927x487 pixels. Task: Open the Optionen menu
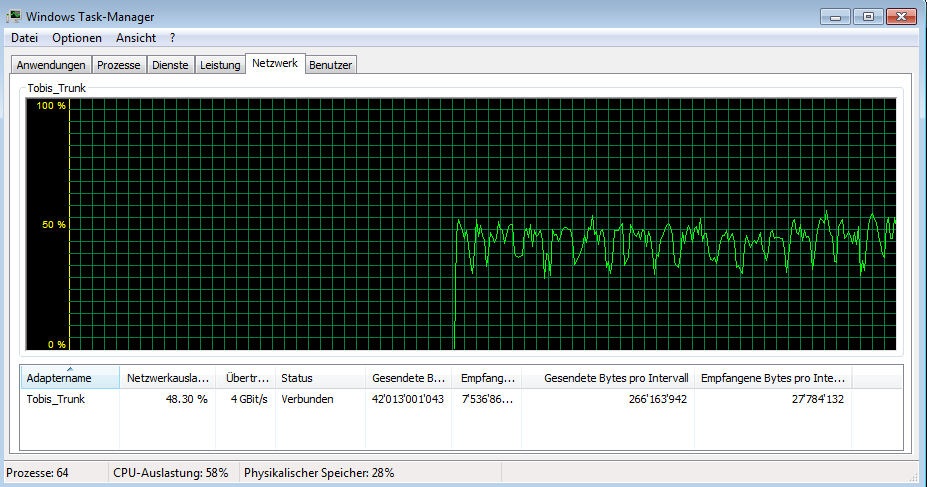tap(77, 38)
